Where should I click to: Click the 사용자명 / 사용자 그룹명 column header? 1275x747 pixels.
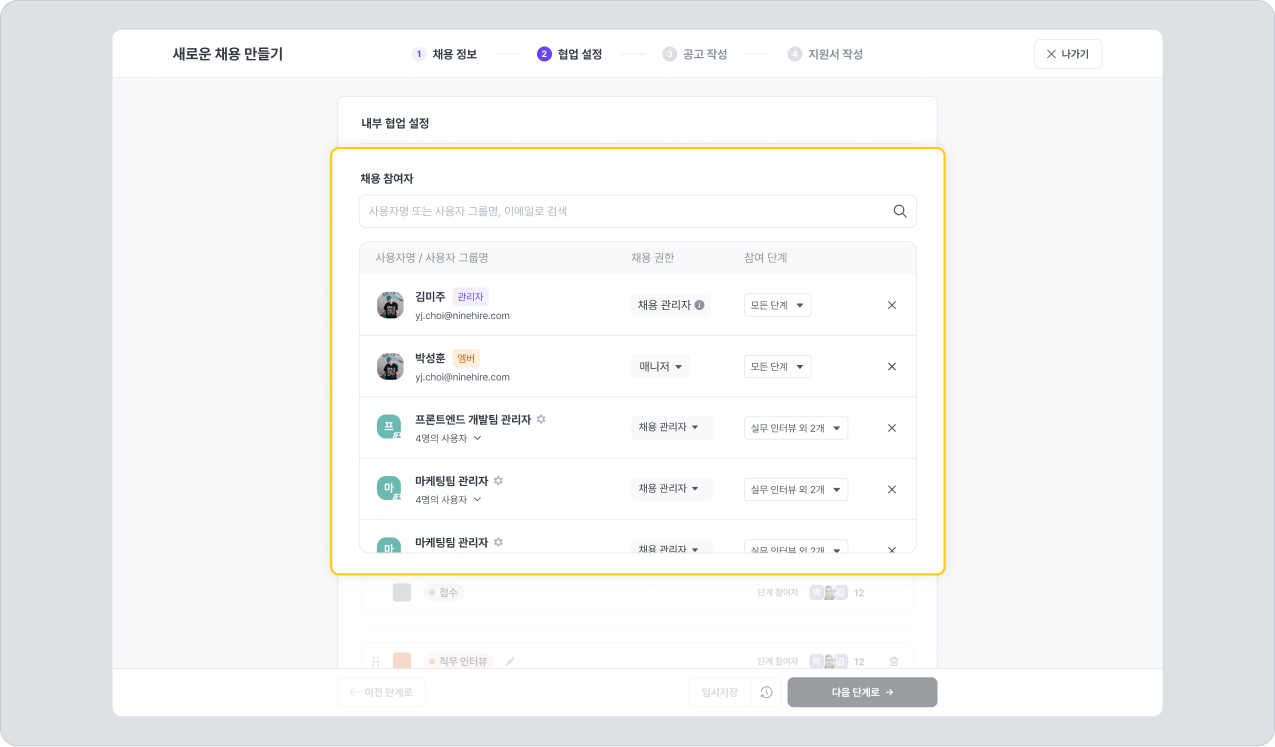(x=432, y=258)
